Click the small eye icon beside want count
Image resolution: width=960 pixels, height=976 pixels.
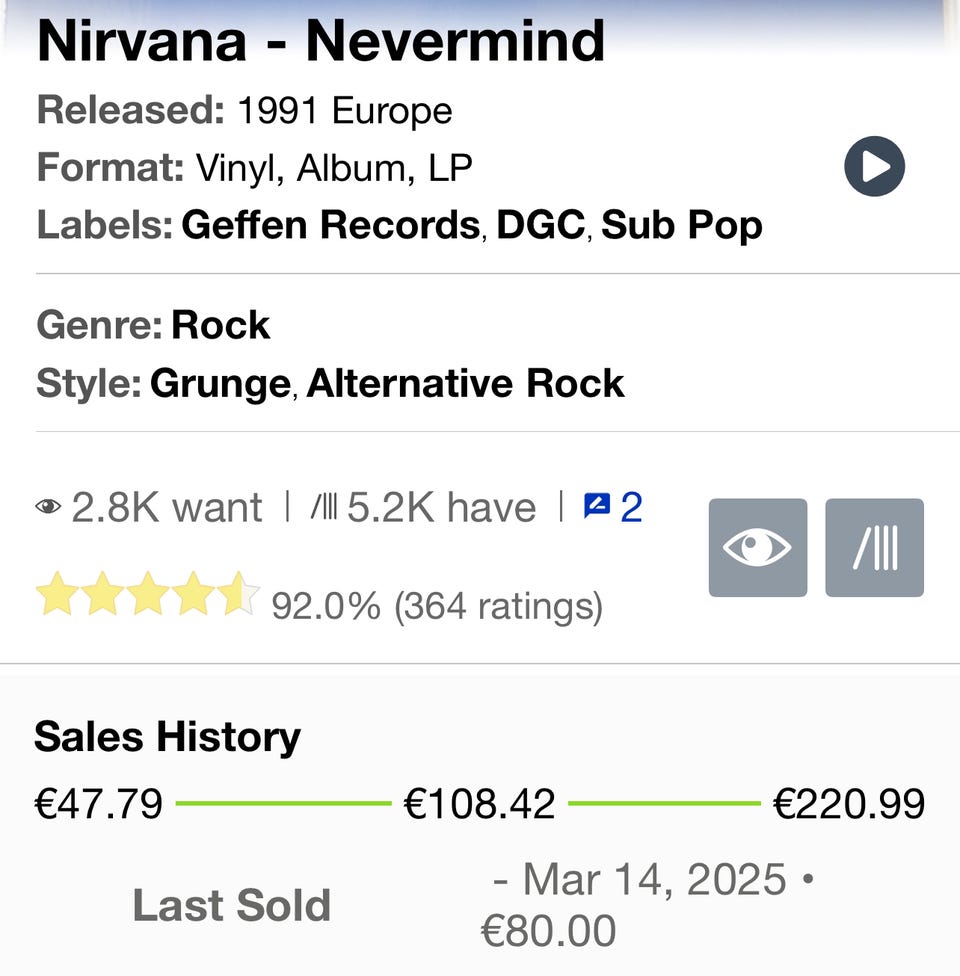coord(48,508)
